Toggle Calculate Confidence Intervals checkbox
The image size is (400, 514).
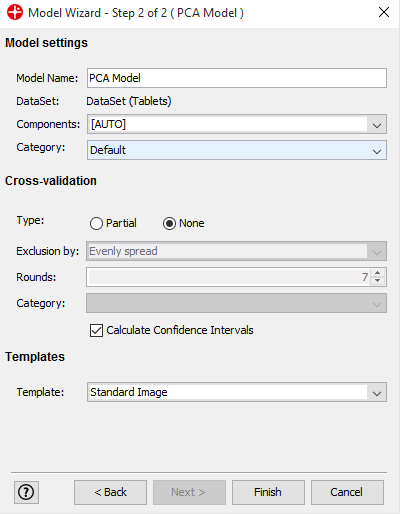96,330
